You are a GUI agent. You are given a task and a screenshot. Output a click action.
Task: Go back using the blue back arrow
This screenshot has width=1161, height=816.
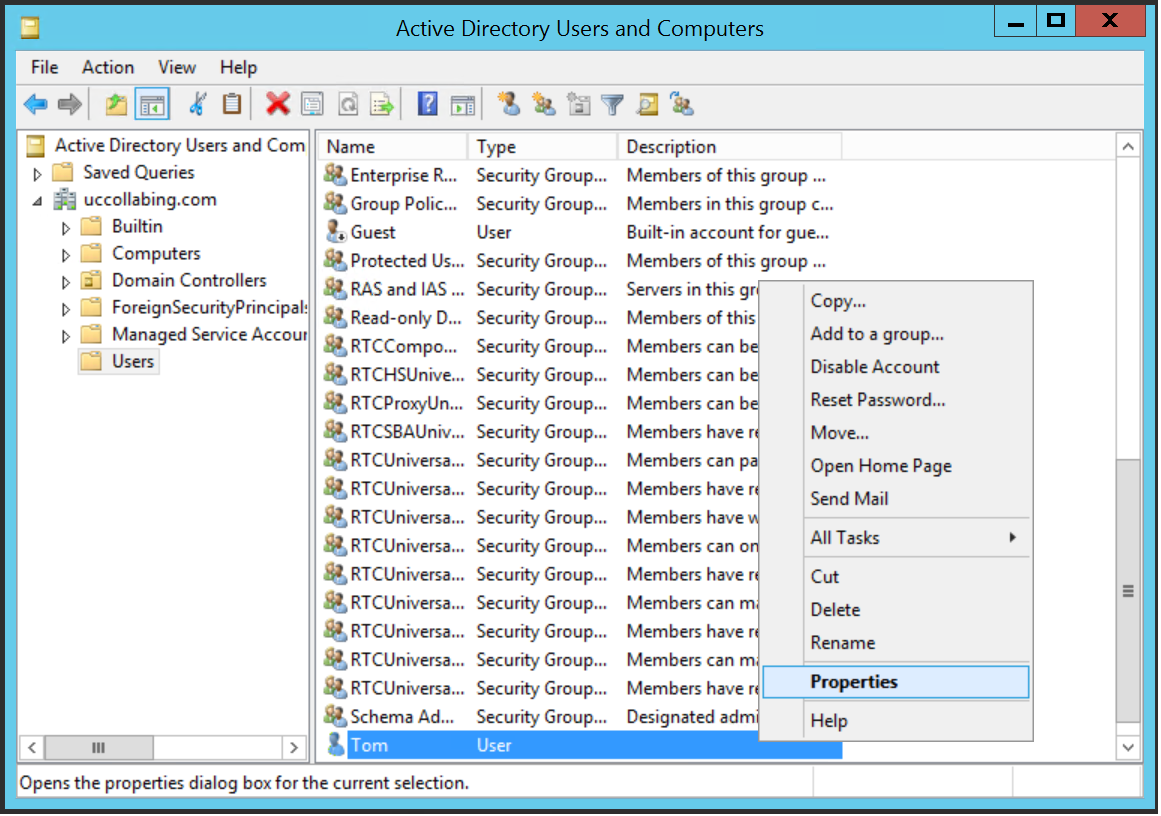coord(35,104)
